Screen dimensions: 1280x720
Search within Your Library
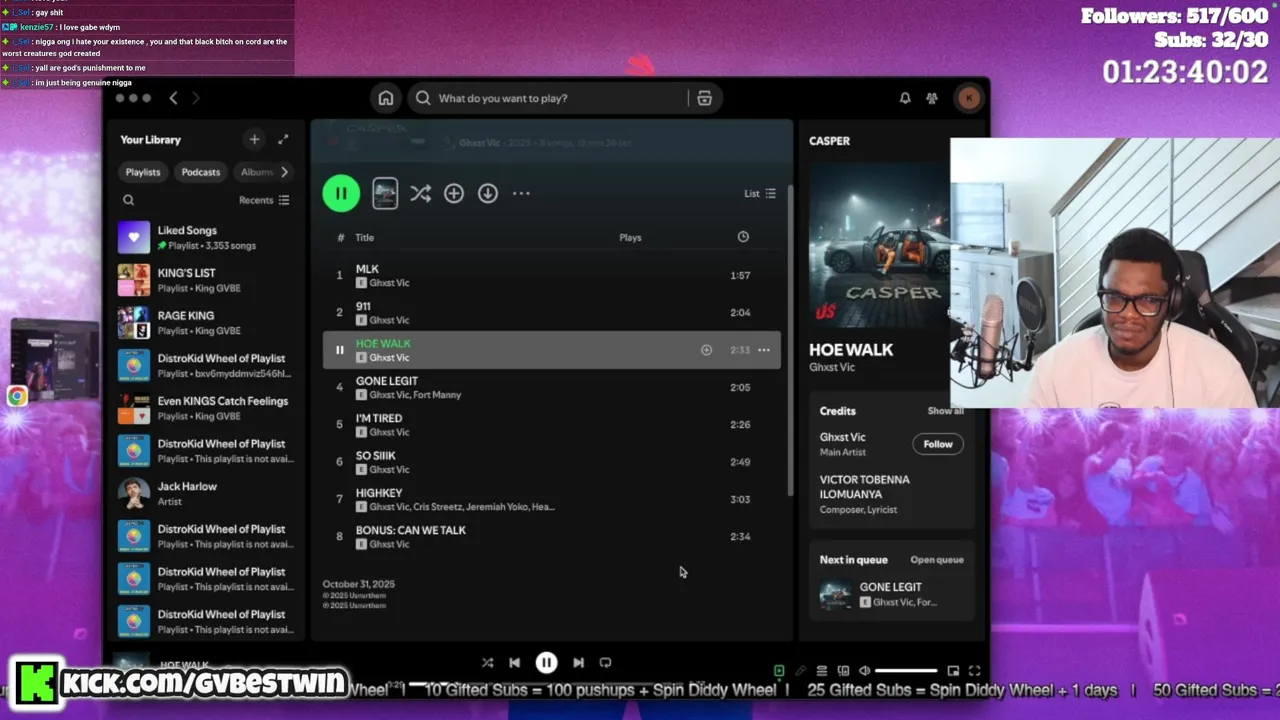click(x=128, y=200)
